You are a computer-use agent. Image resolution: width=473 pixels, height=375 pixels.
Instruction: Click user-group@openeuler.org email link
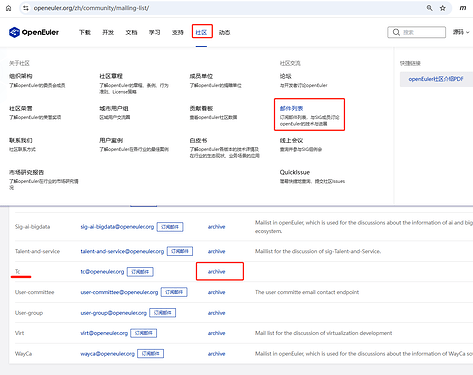114,313
